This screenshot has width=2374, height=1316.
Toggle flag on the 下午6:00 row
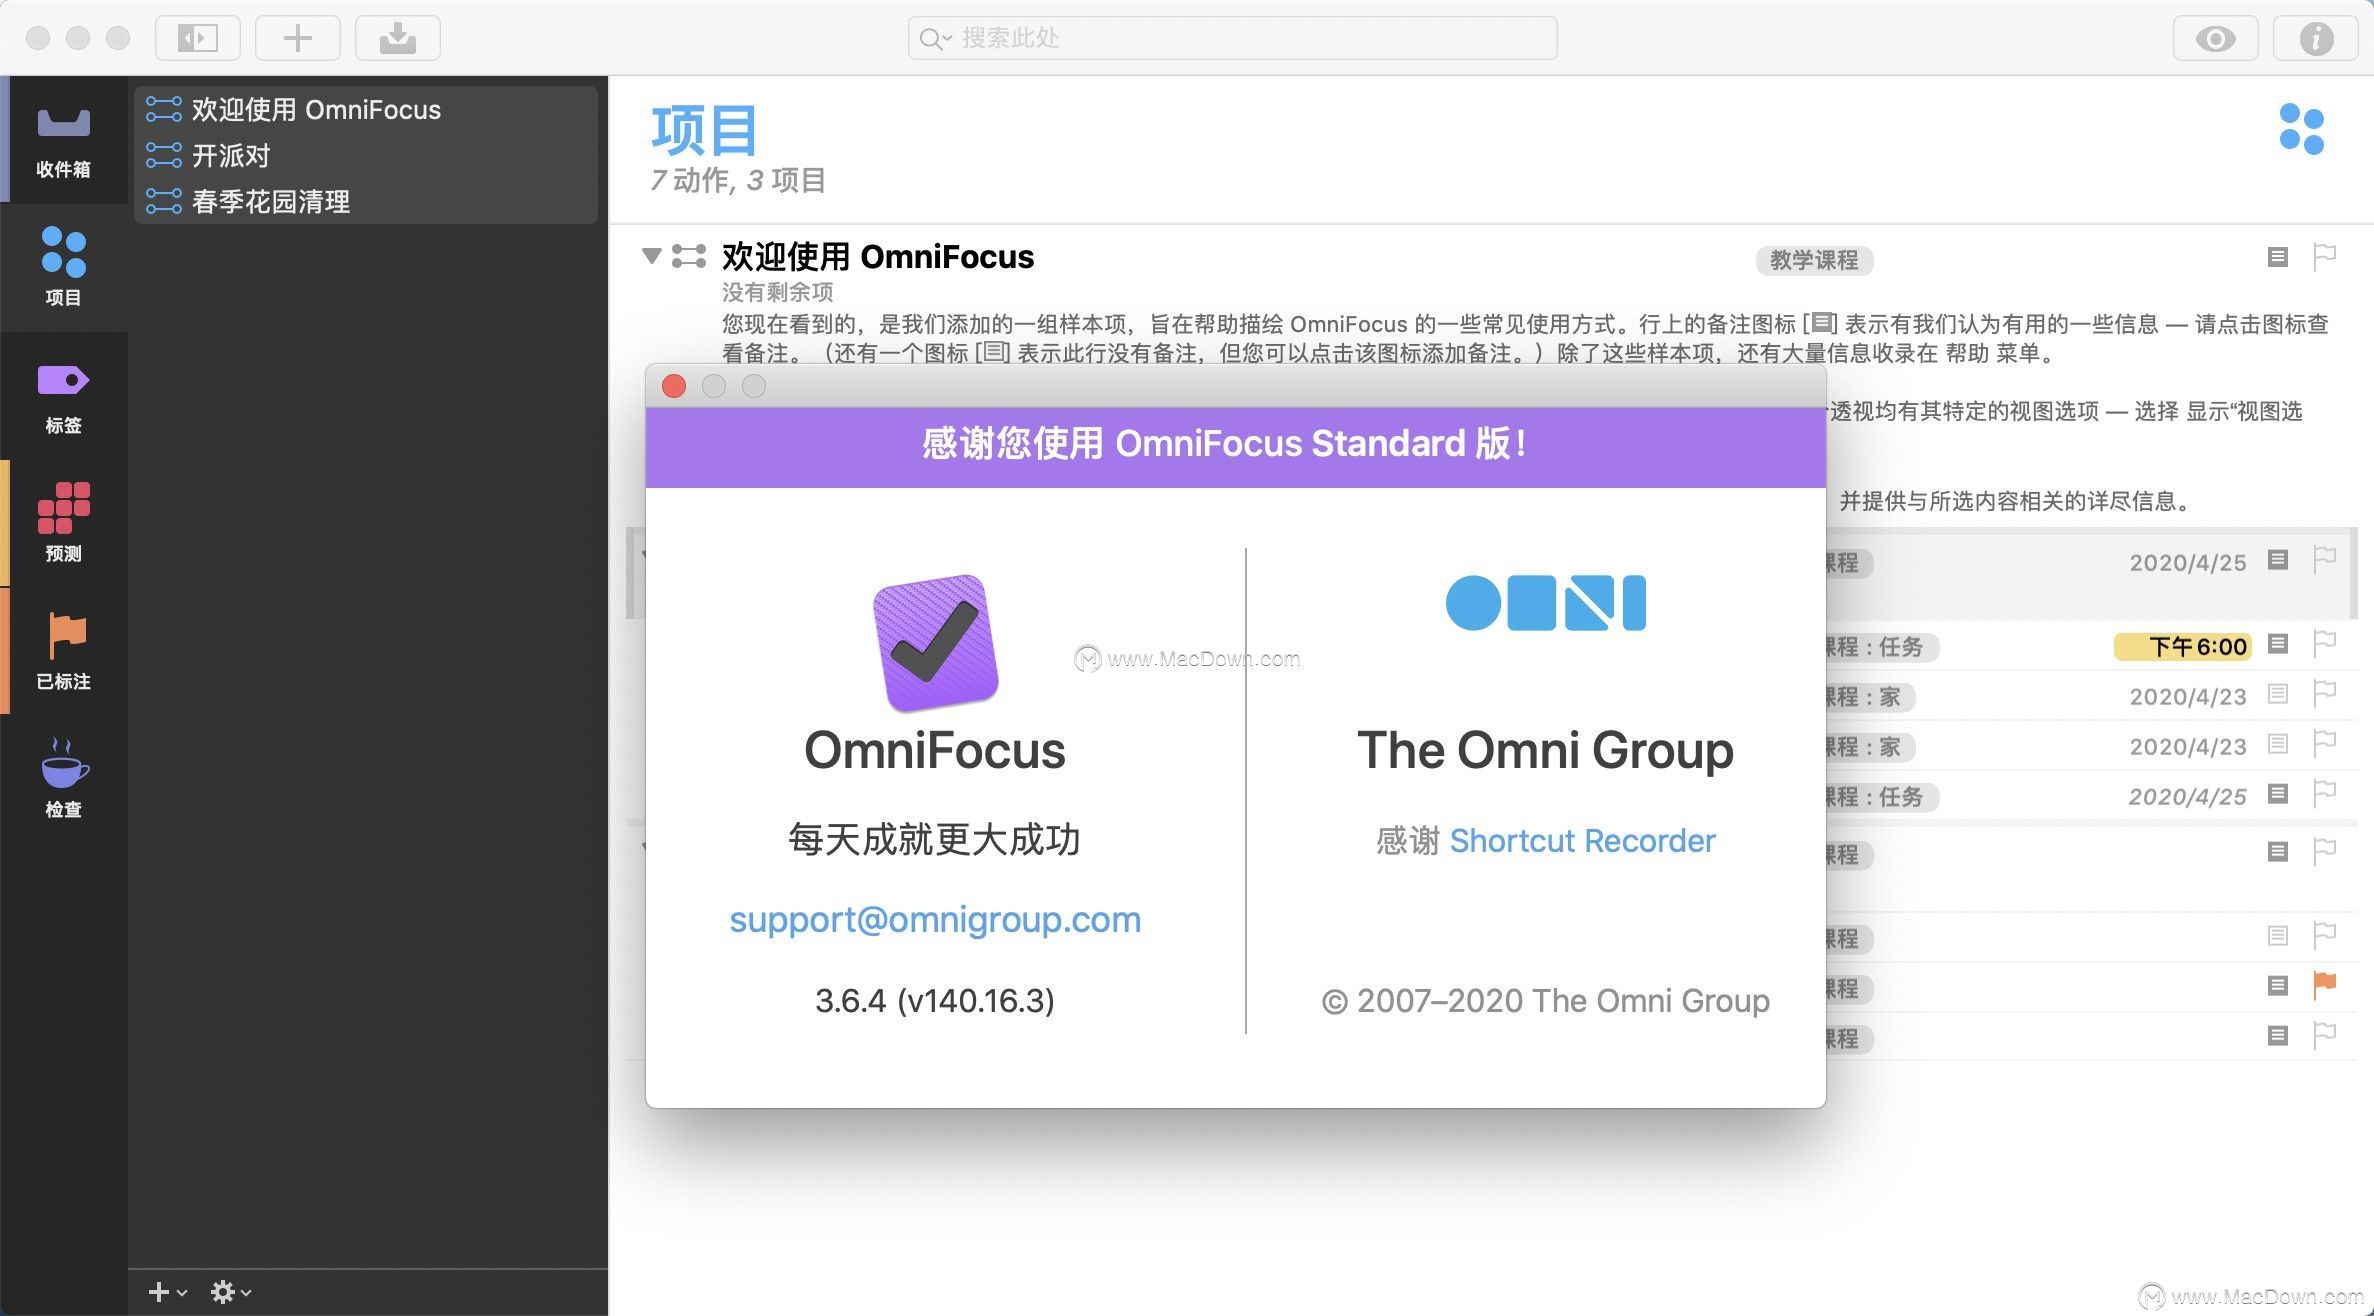(x=2324, y=643)
